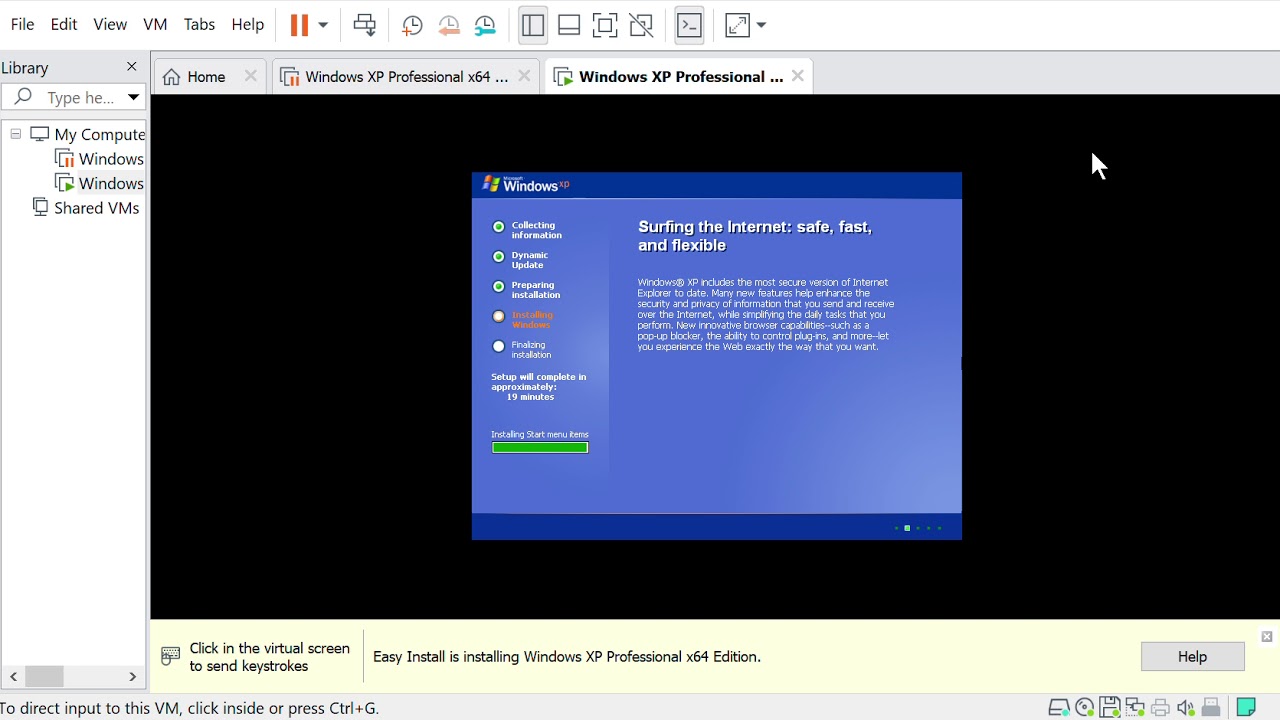Screen dimensions: 1280x720
Task: Open the stretch guest dropdown arrow
Action: pyautogui.click(x=761, y=25)
